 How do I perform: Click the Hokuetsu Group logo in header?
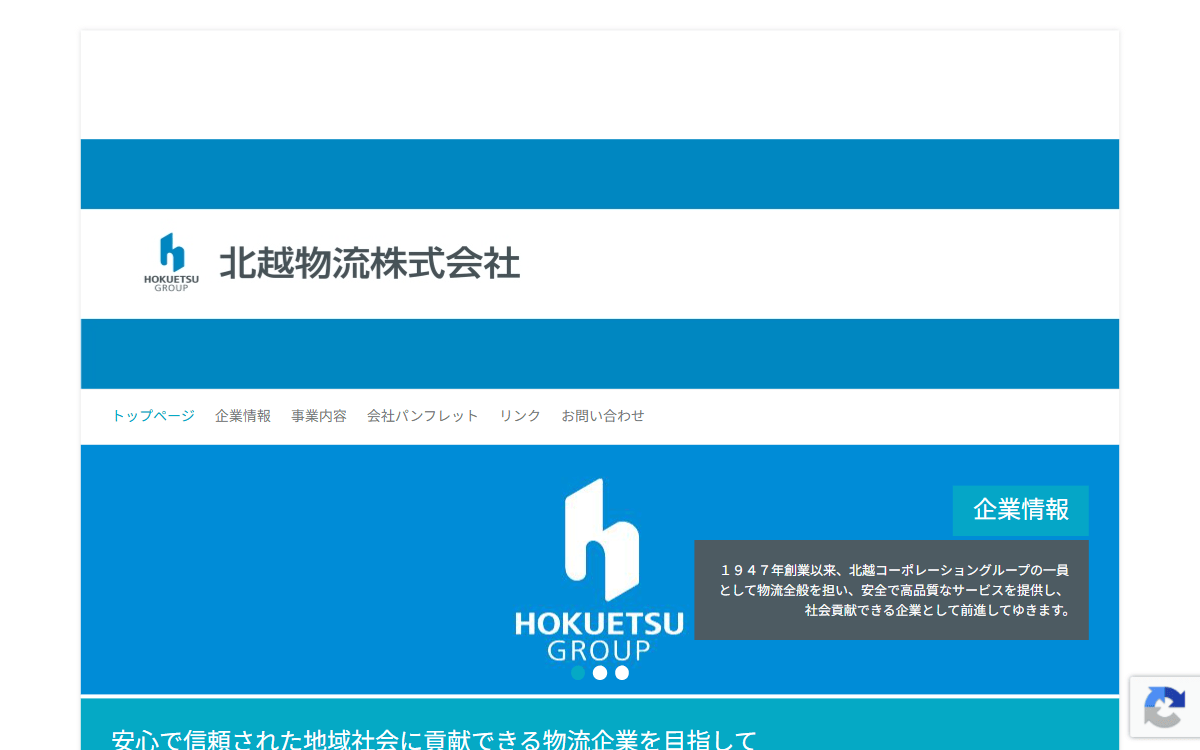[171, 262]
